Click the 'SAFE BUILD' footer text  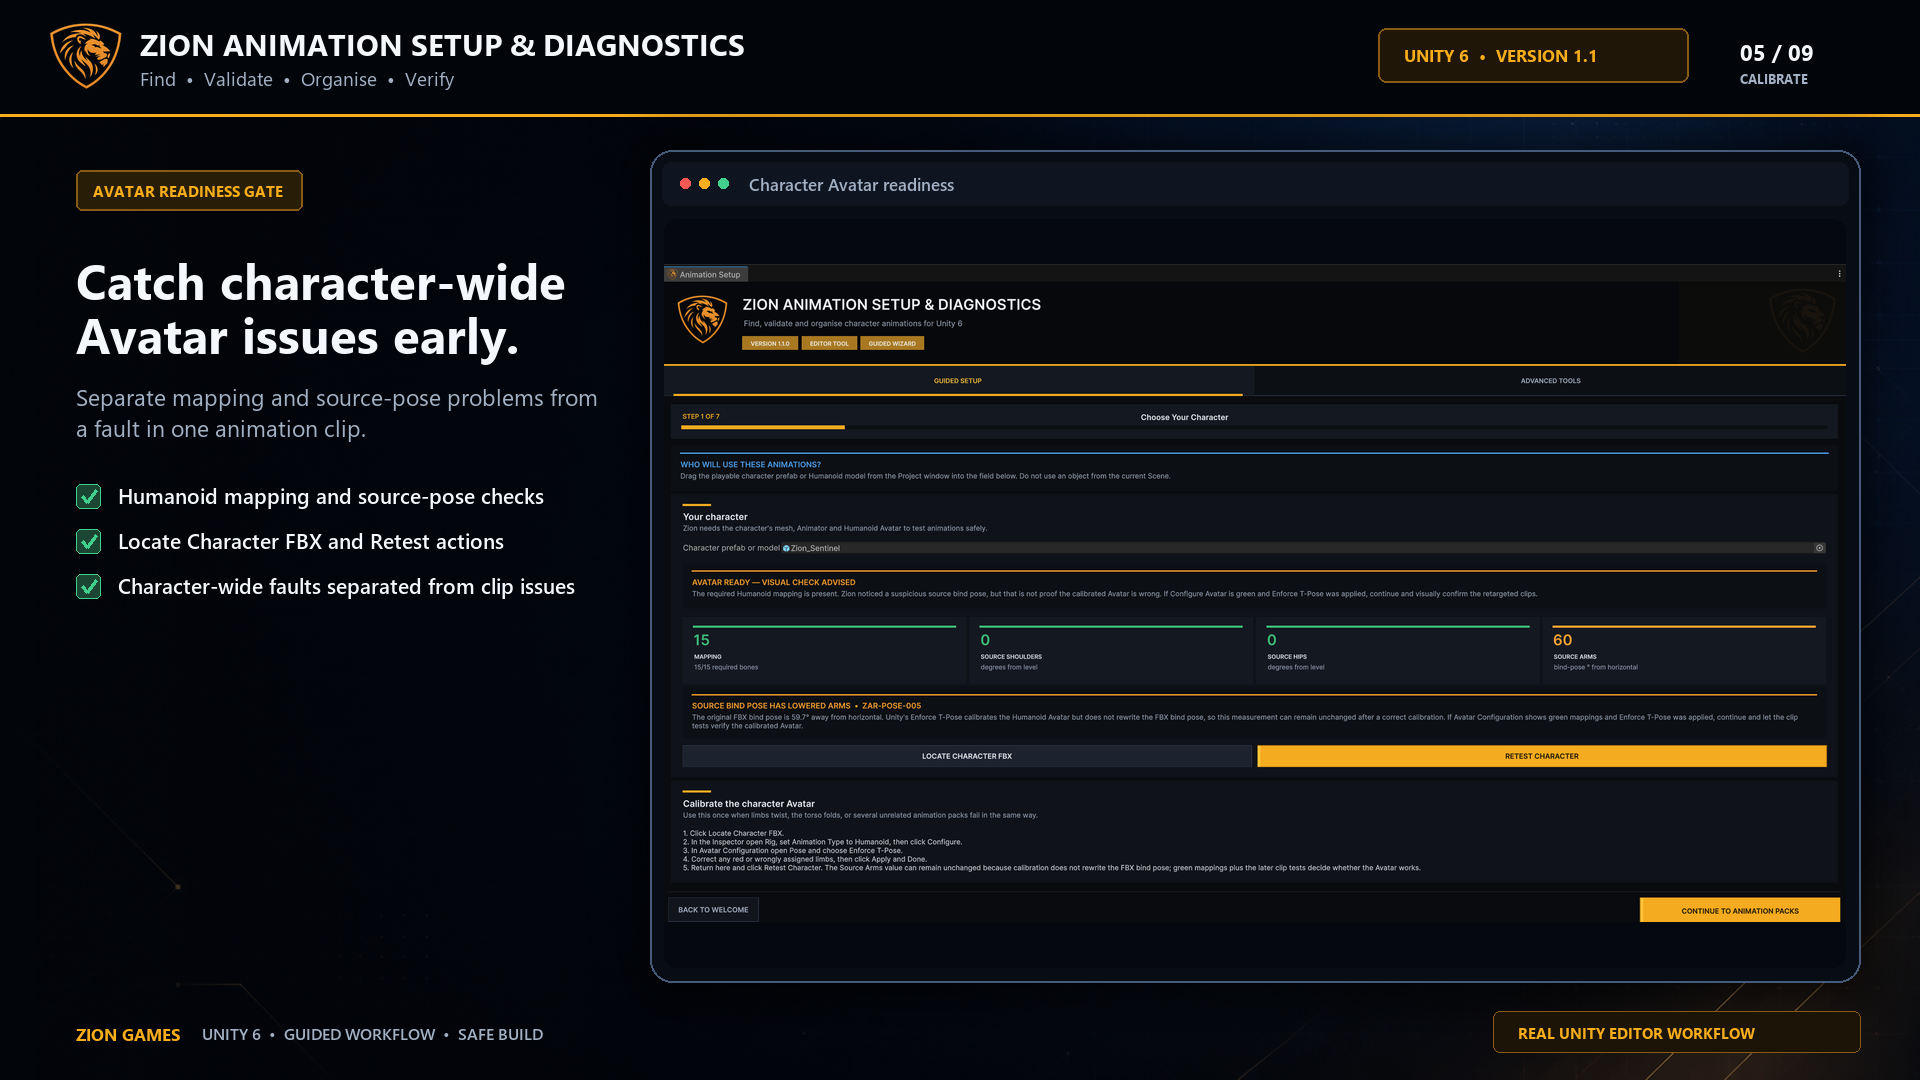(500, 1035)
